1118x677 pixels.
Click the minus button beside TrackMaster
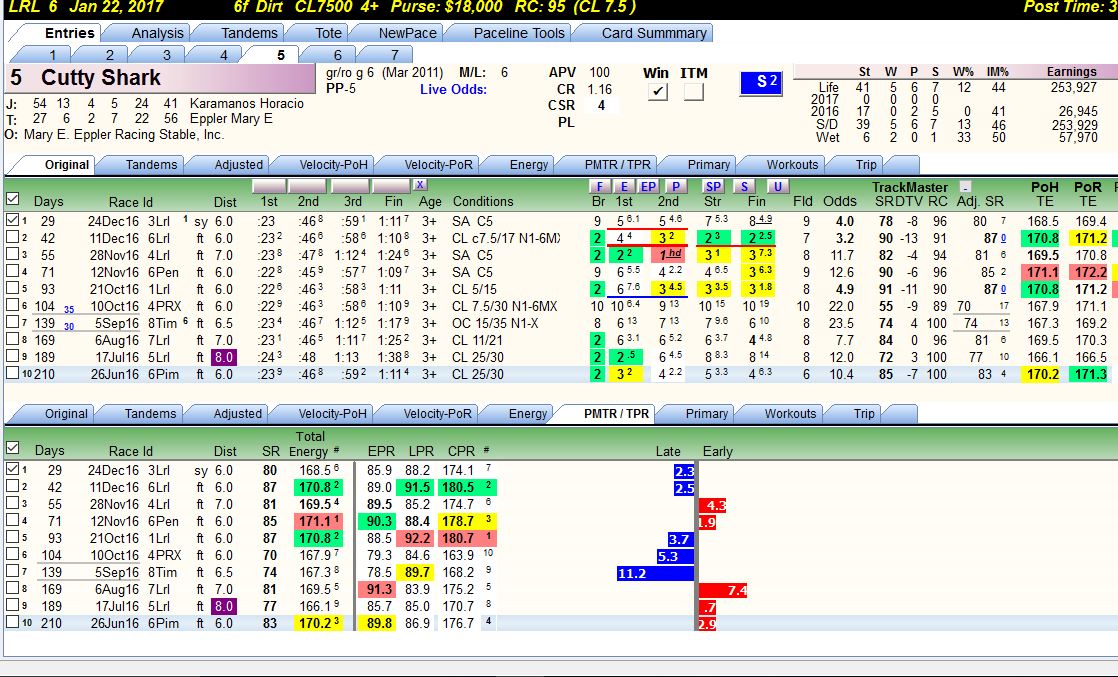tap(965, 187)
